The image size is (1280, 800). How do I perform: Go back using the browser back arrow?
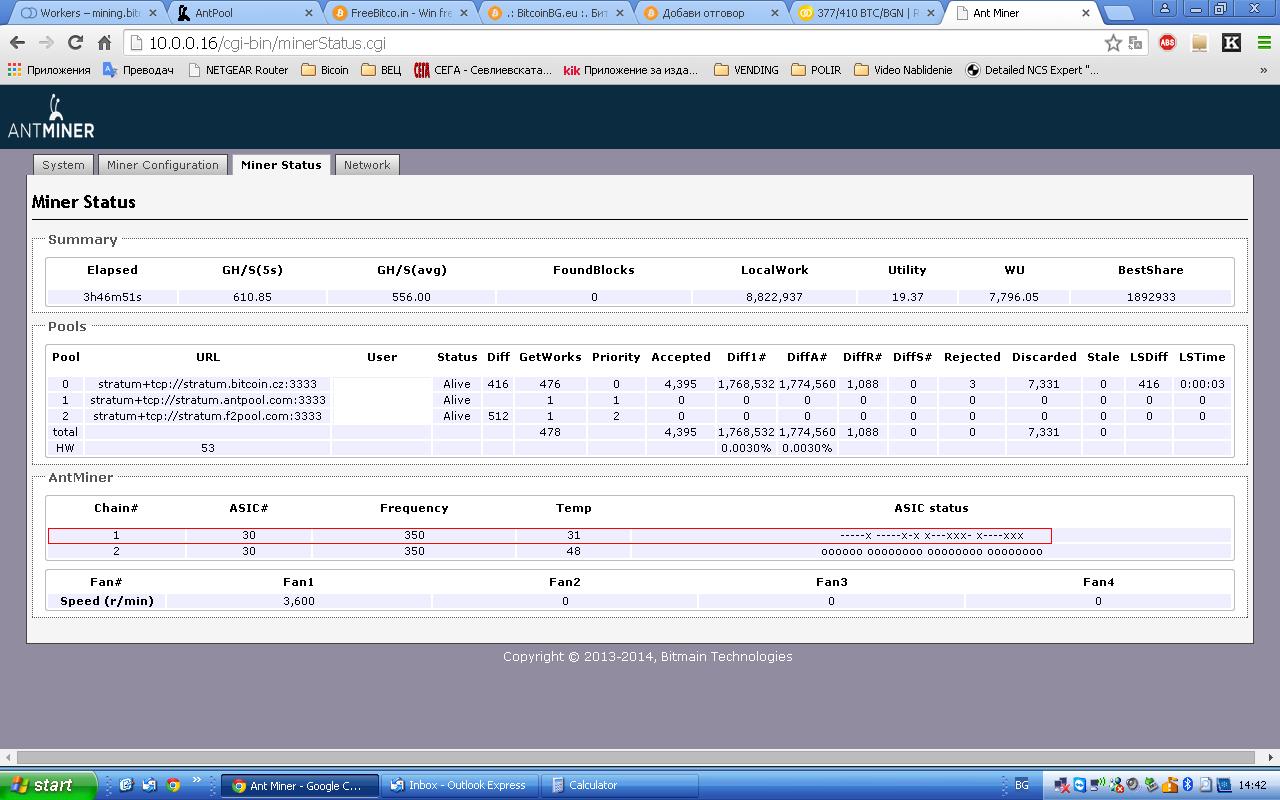17,43
